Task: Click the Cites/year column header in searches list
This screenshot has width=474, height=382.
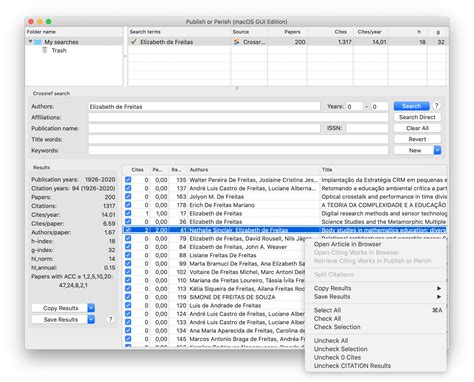Action: 370,32
